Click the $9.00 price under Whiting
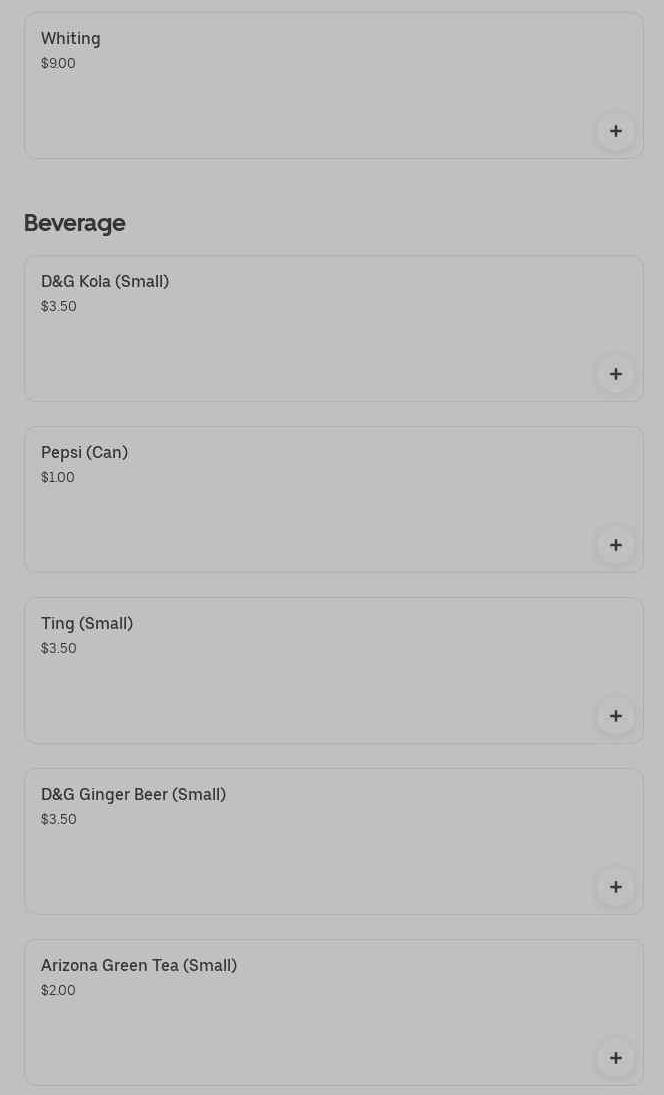Screen dimensions: 664x1095 click(x=58, y=64)
